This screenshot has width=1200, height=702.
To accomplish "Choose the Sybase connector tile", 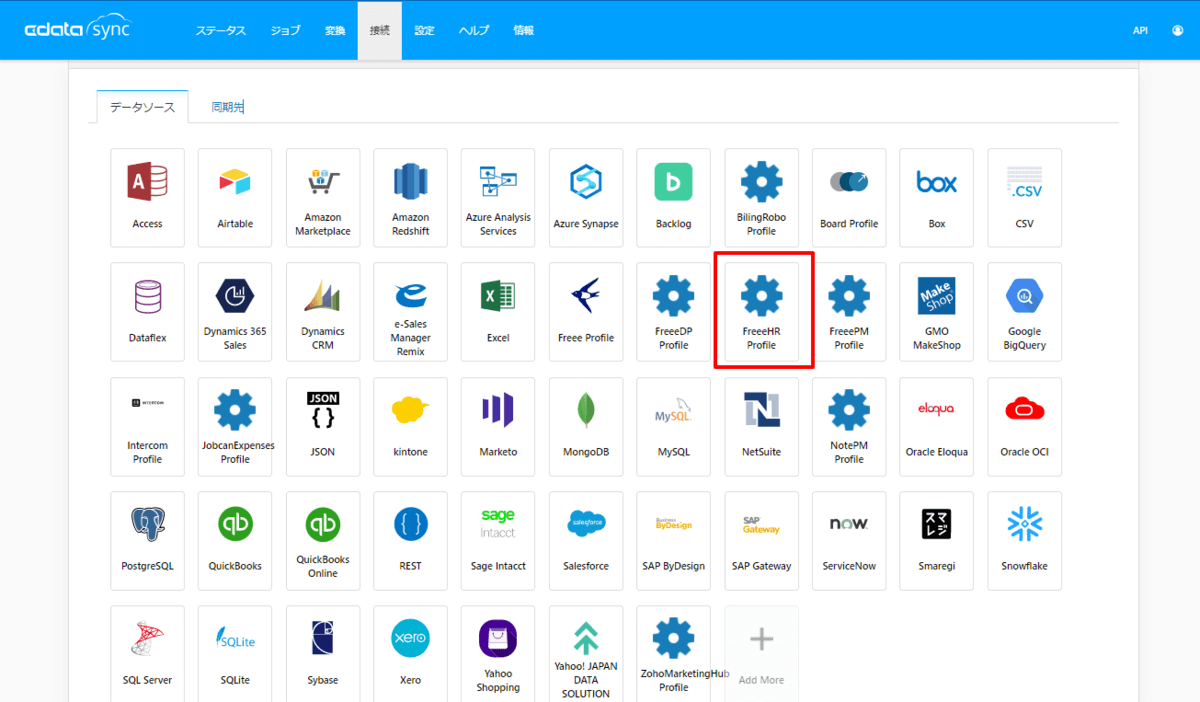I will click(323, 653).
